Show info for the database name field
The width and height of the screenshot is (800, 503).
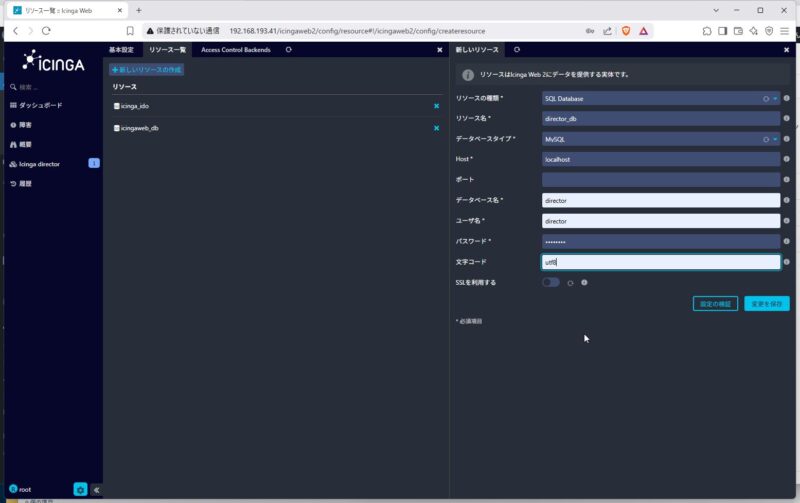click(x=786, y=200)
